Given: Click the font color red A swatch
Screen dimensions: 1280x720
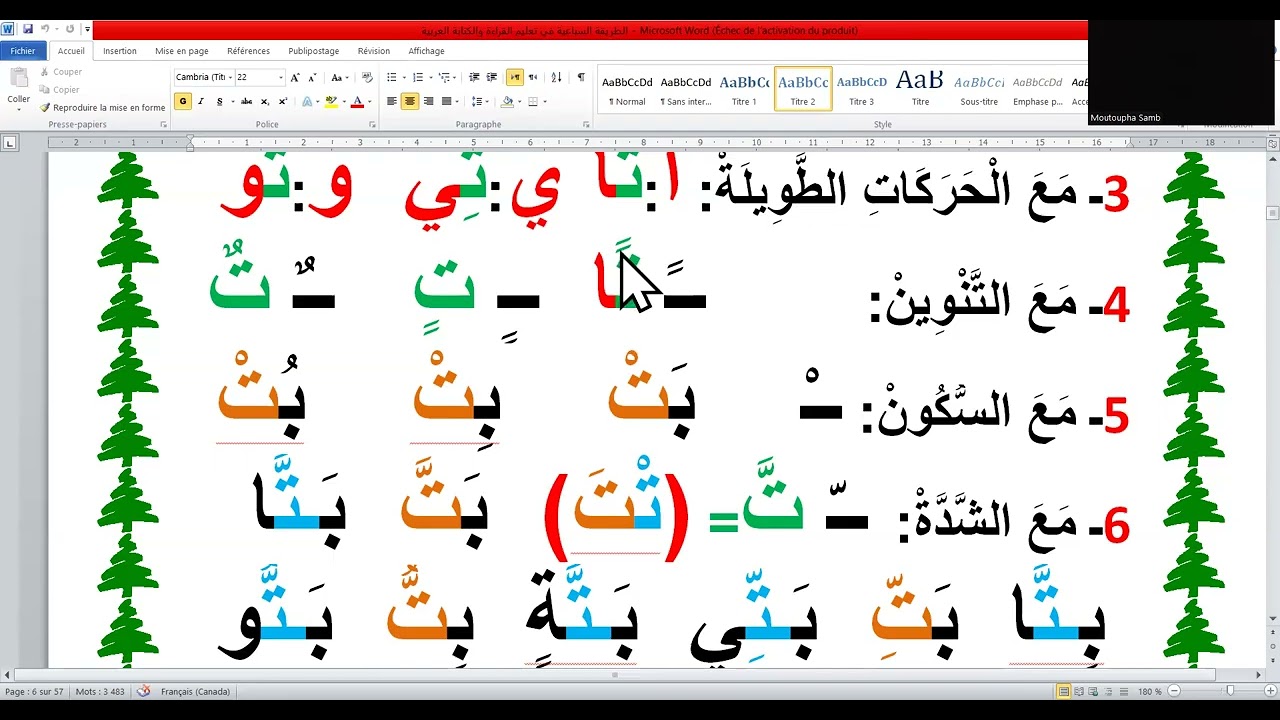Looking at the screenshot, I should (x=357, y=101).
